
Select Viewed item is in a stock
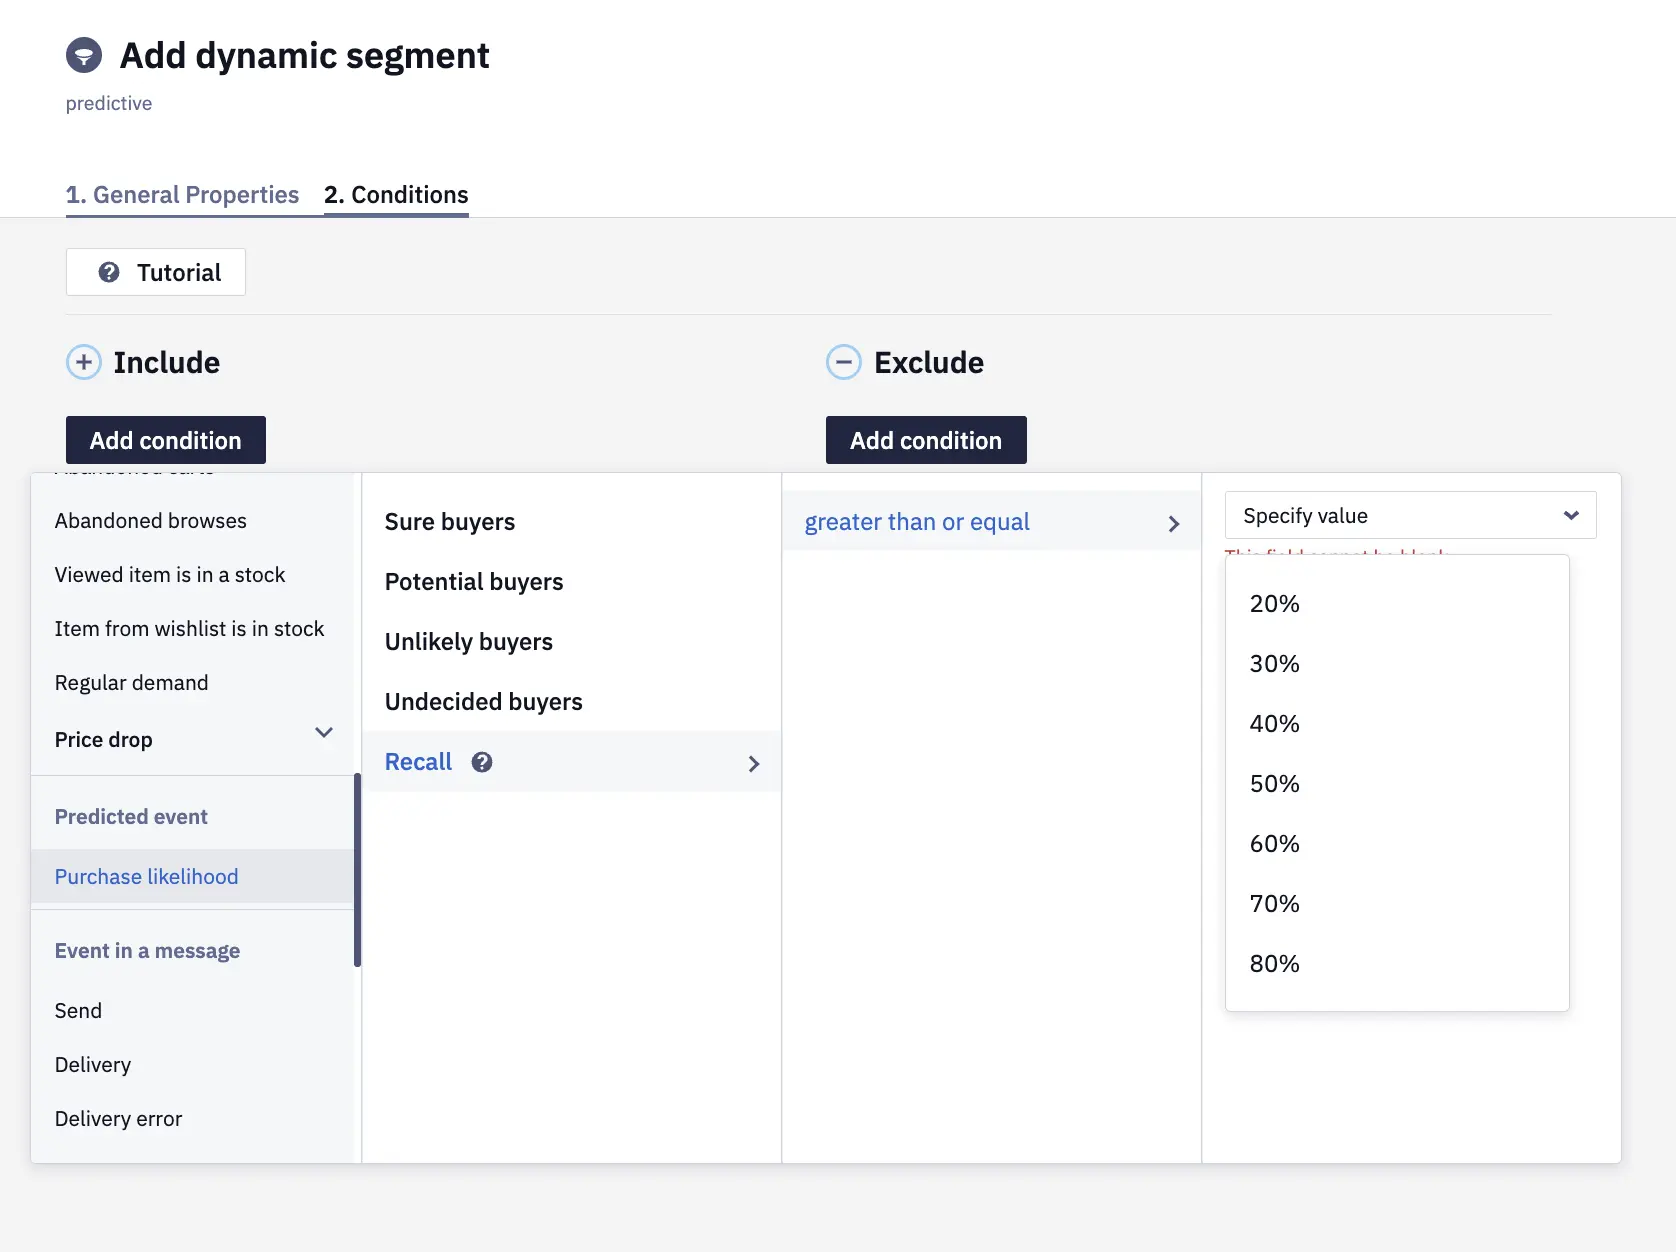coord(170,575)
